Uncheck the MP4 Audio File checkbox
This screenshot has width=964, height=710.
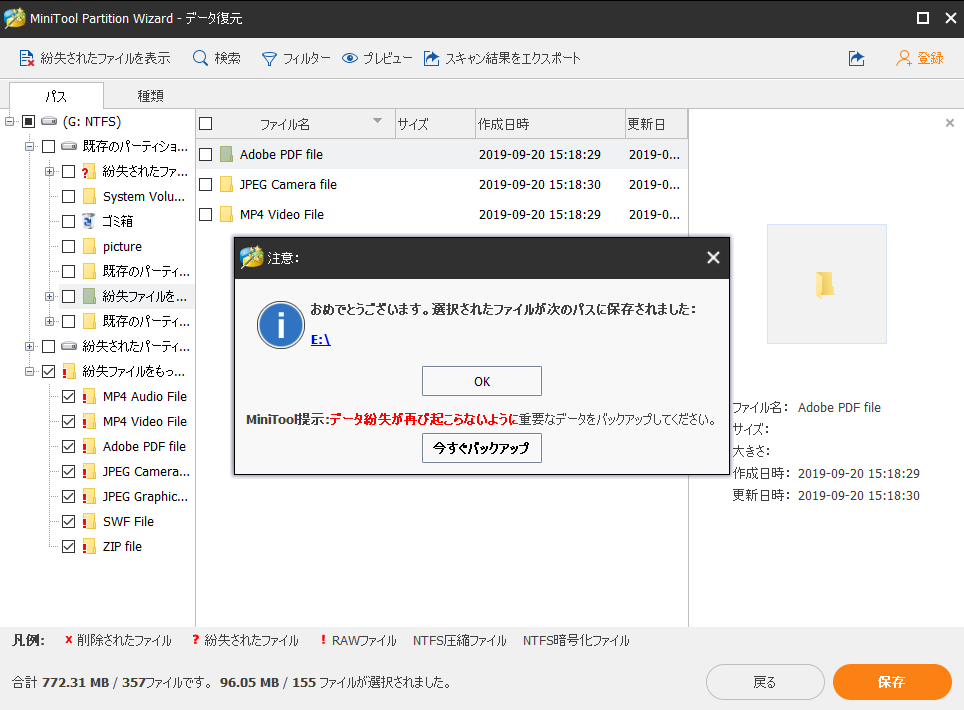coord(69,396)
